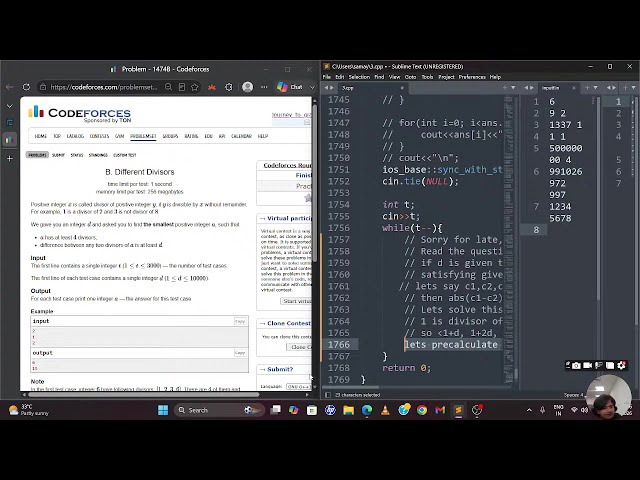
Task: Add a new tab in Edge sidebar
Action: 10,158
